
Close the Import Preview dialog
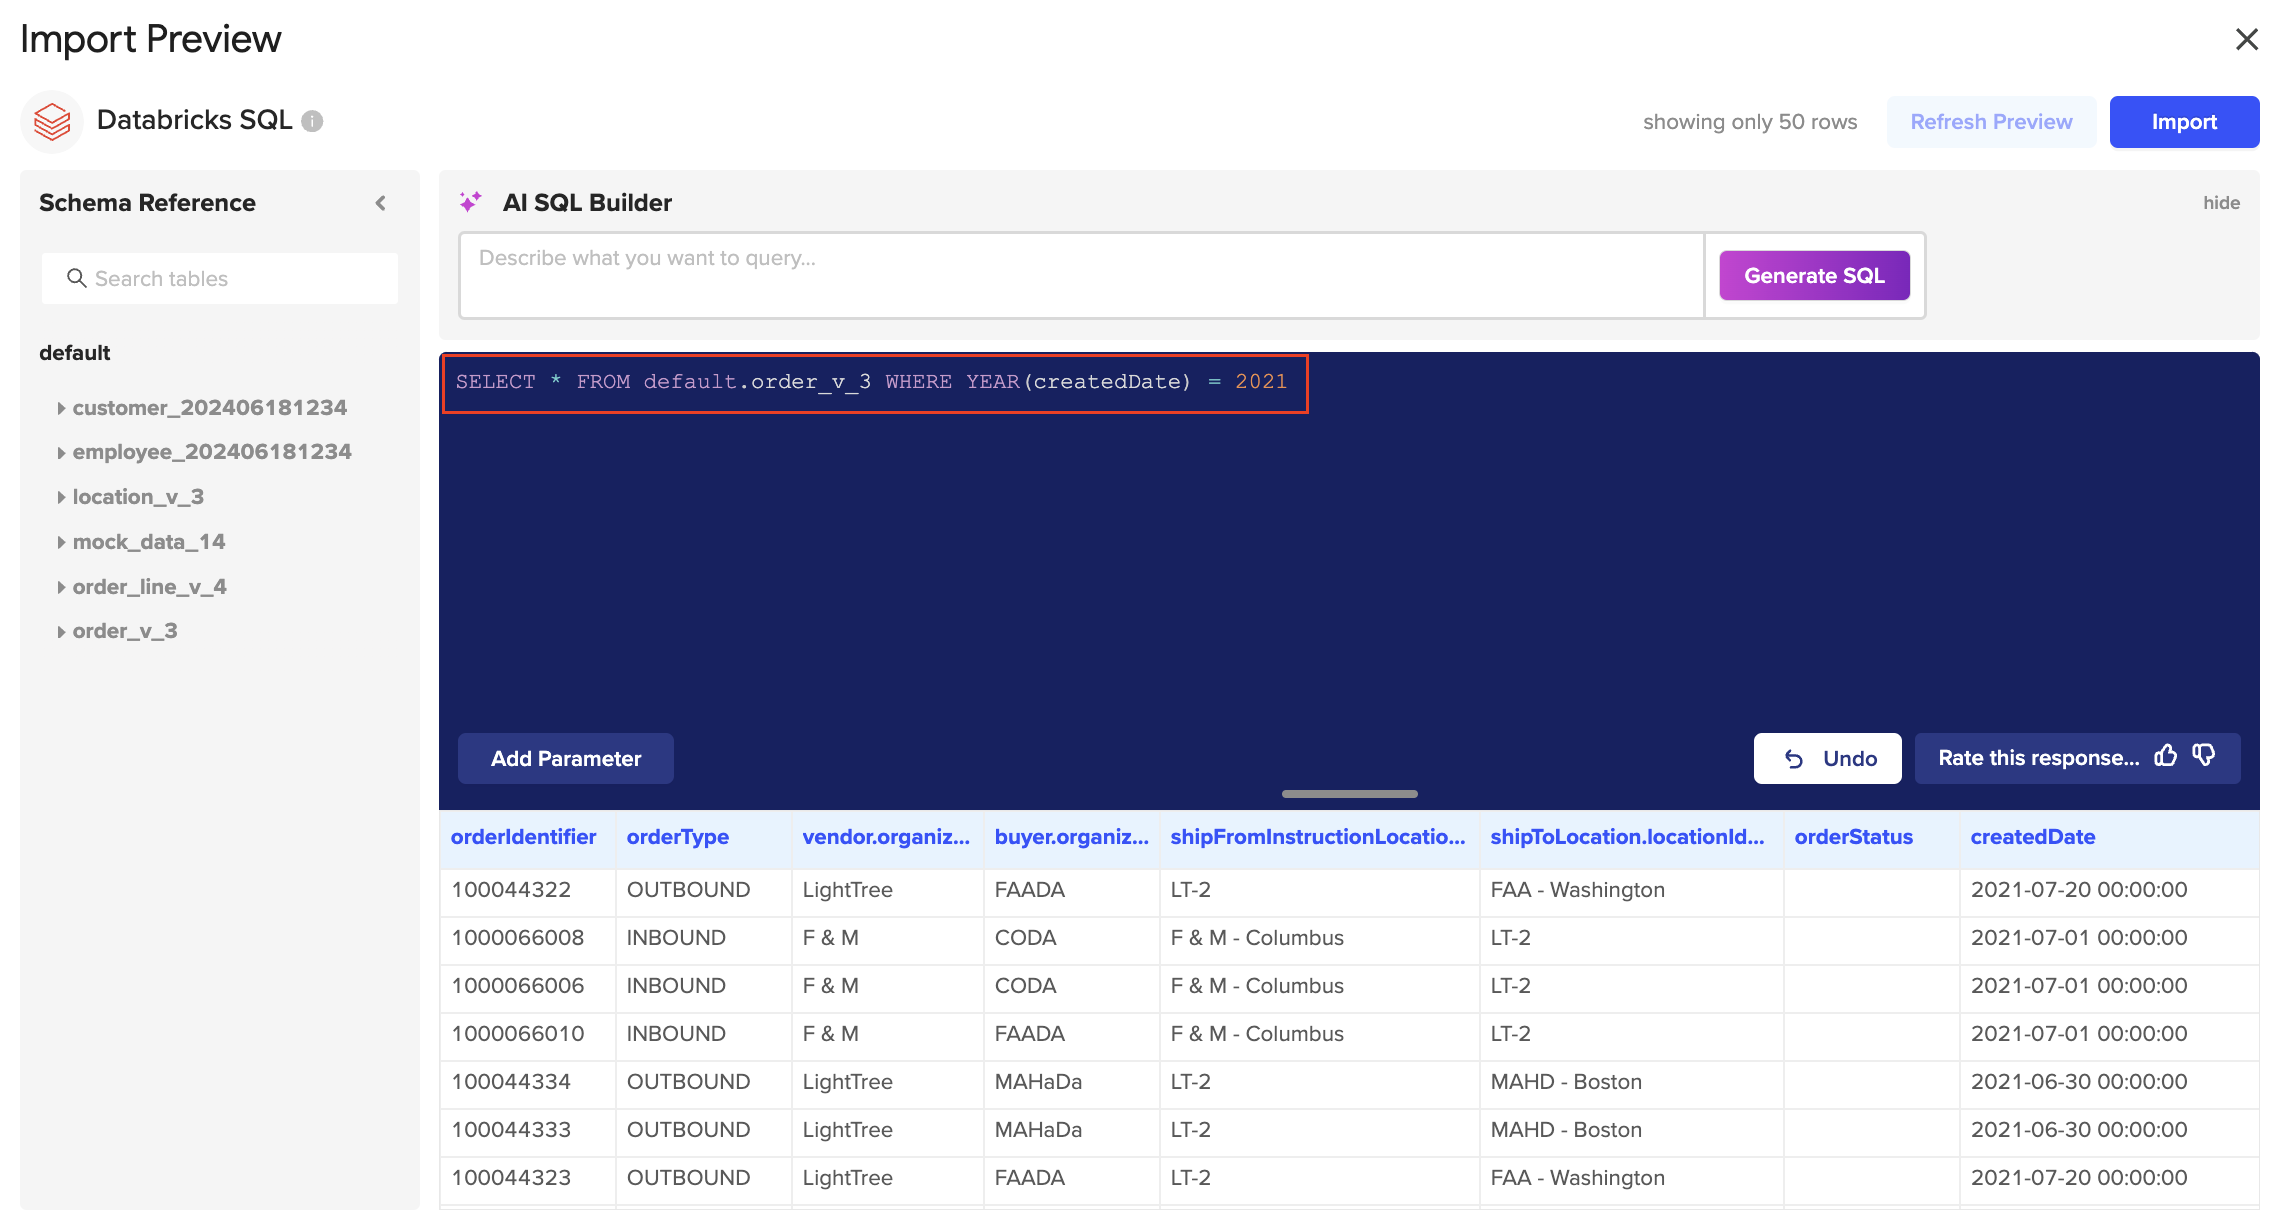(x=2246, y=39)
